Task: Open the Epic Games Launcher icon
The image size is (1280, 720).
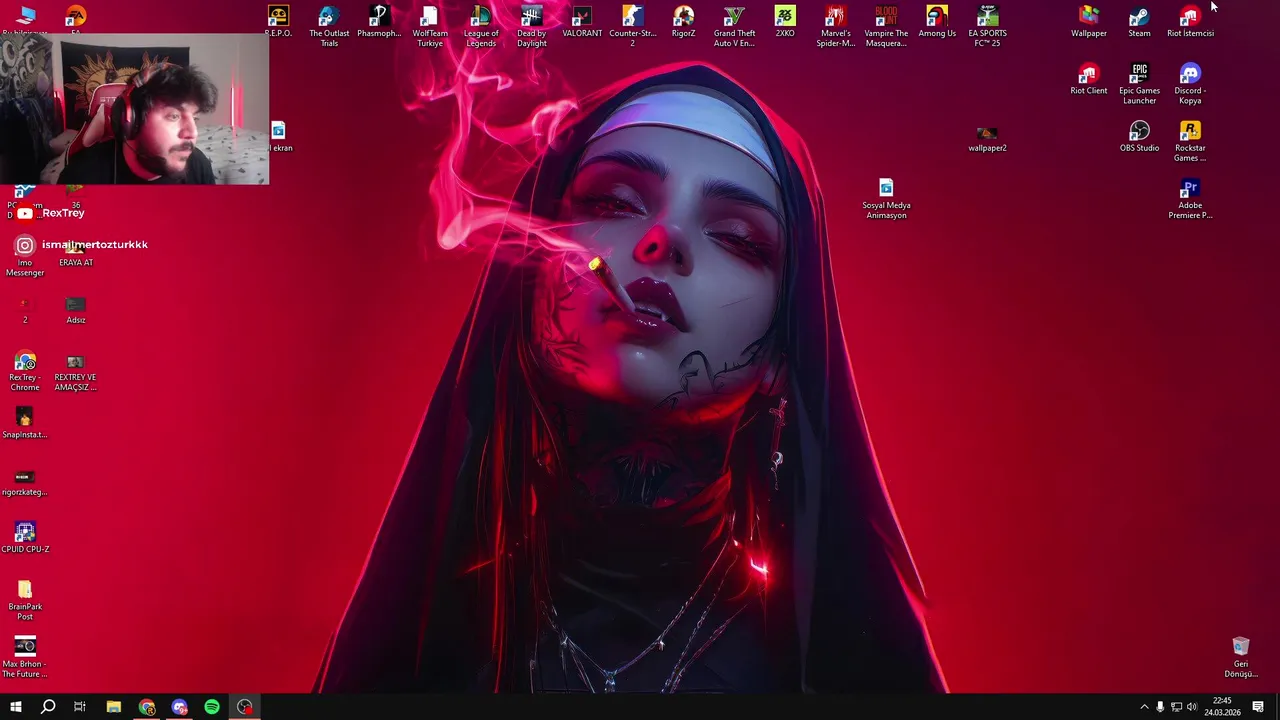Action: click(1139, 84)
